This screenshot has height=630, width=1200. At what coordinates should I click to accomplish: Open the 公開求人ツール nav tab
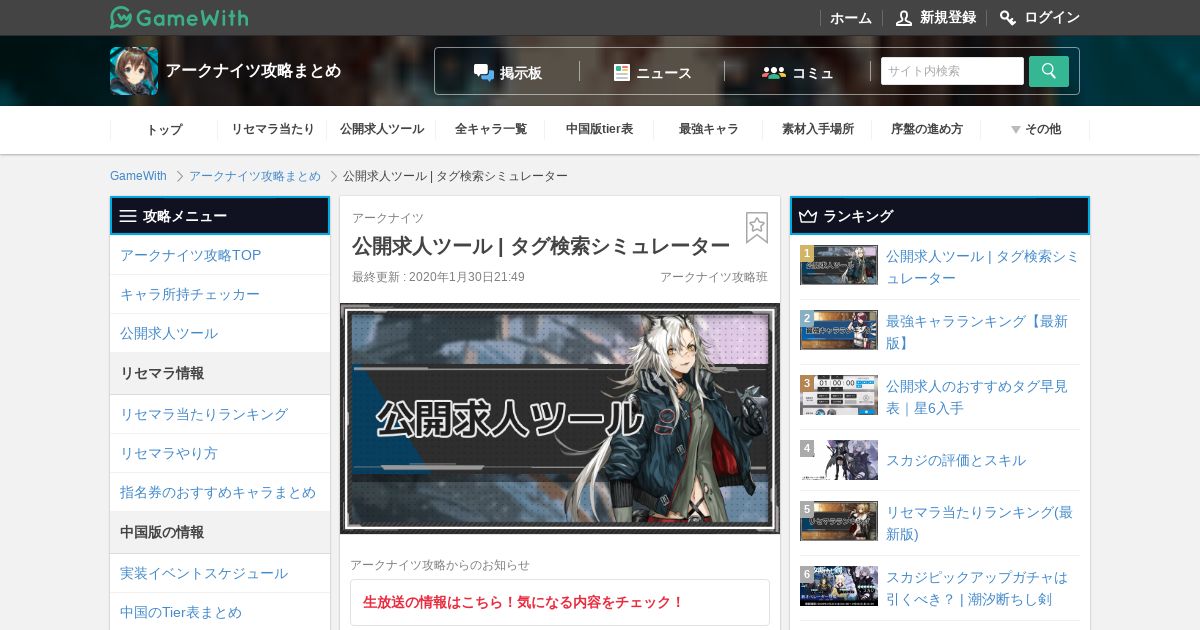(x=382, y=129)
